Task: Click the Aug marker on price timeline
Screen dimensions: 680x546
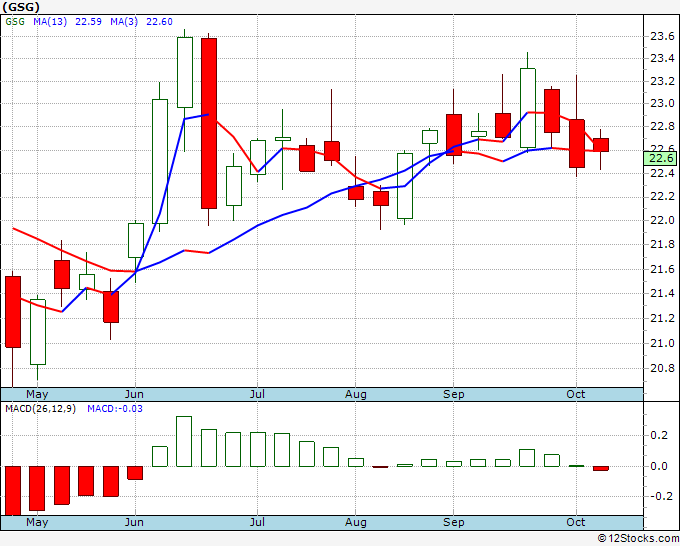Action: [356, 394]
